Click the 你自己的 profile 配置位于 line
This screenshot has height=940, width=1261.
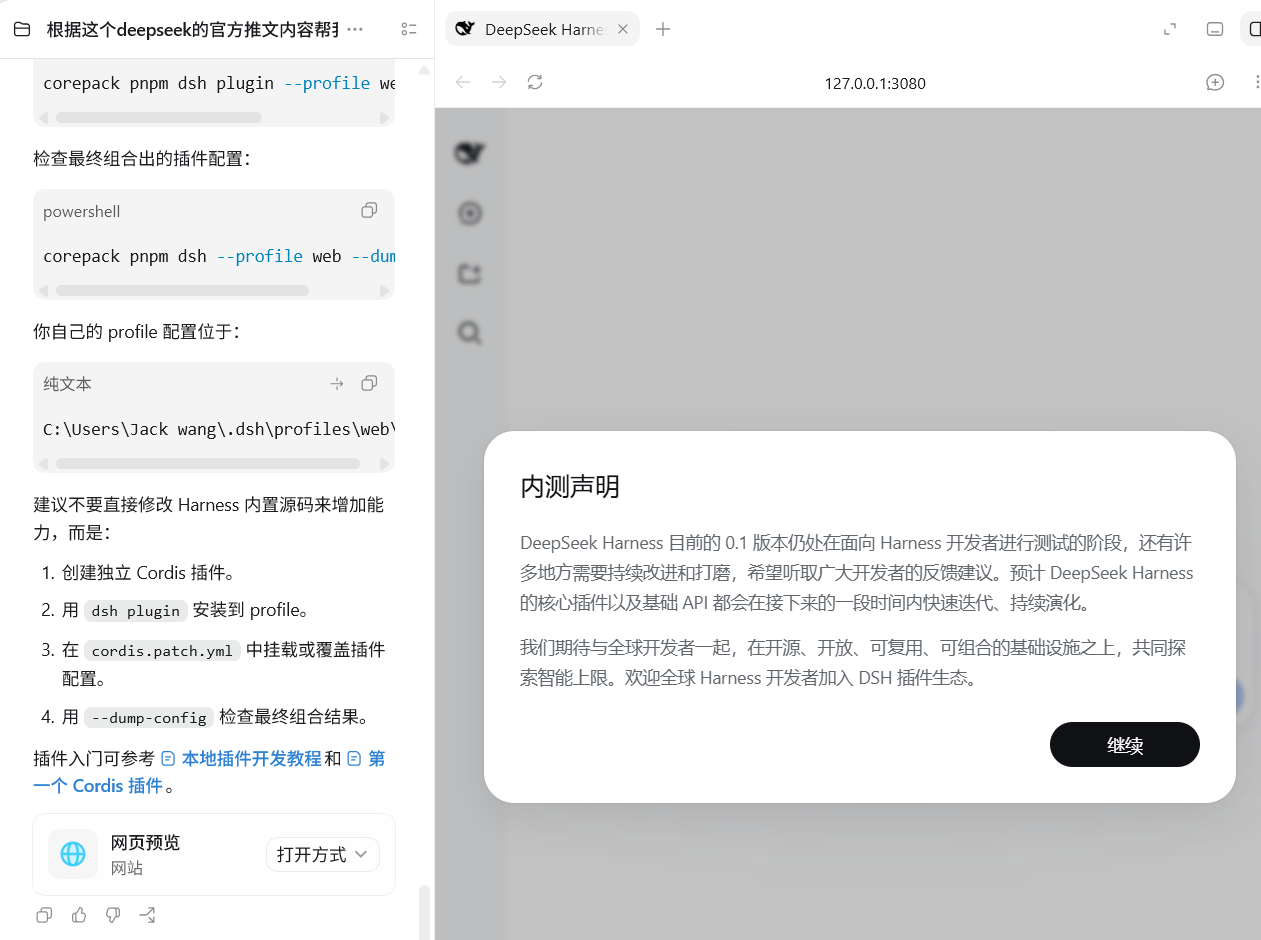pos(137,331)
